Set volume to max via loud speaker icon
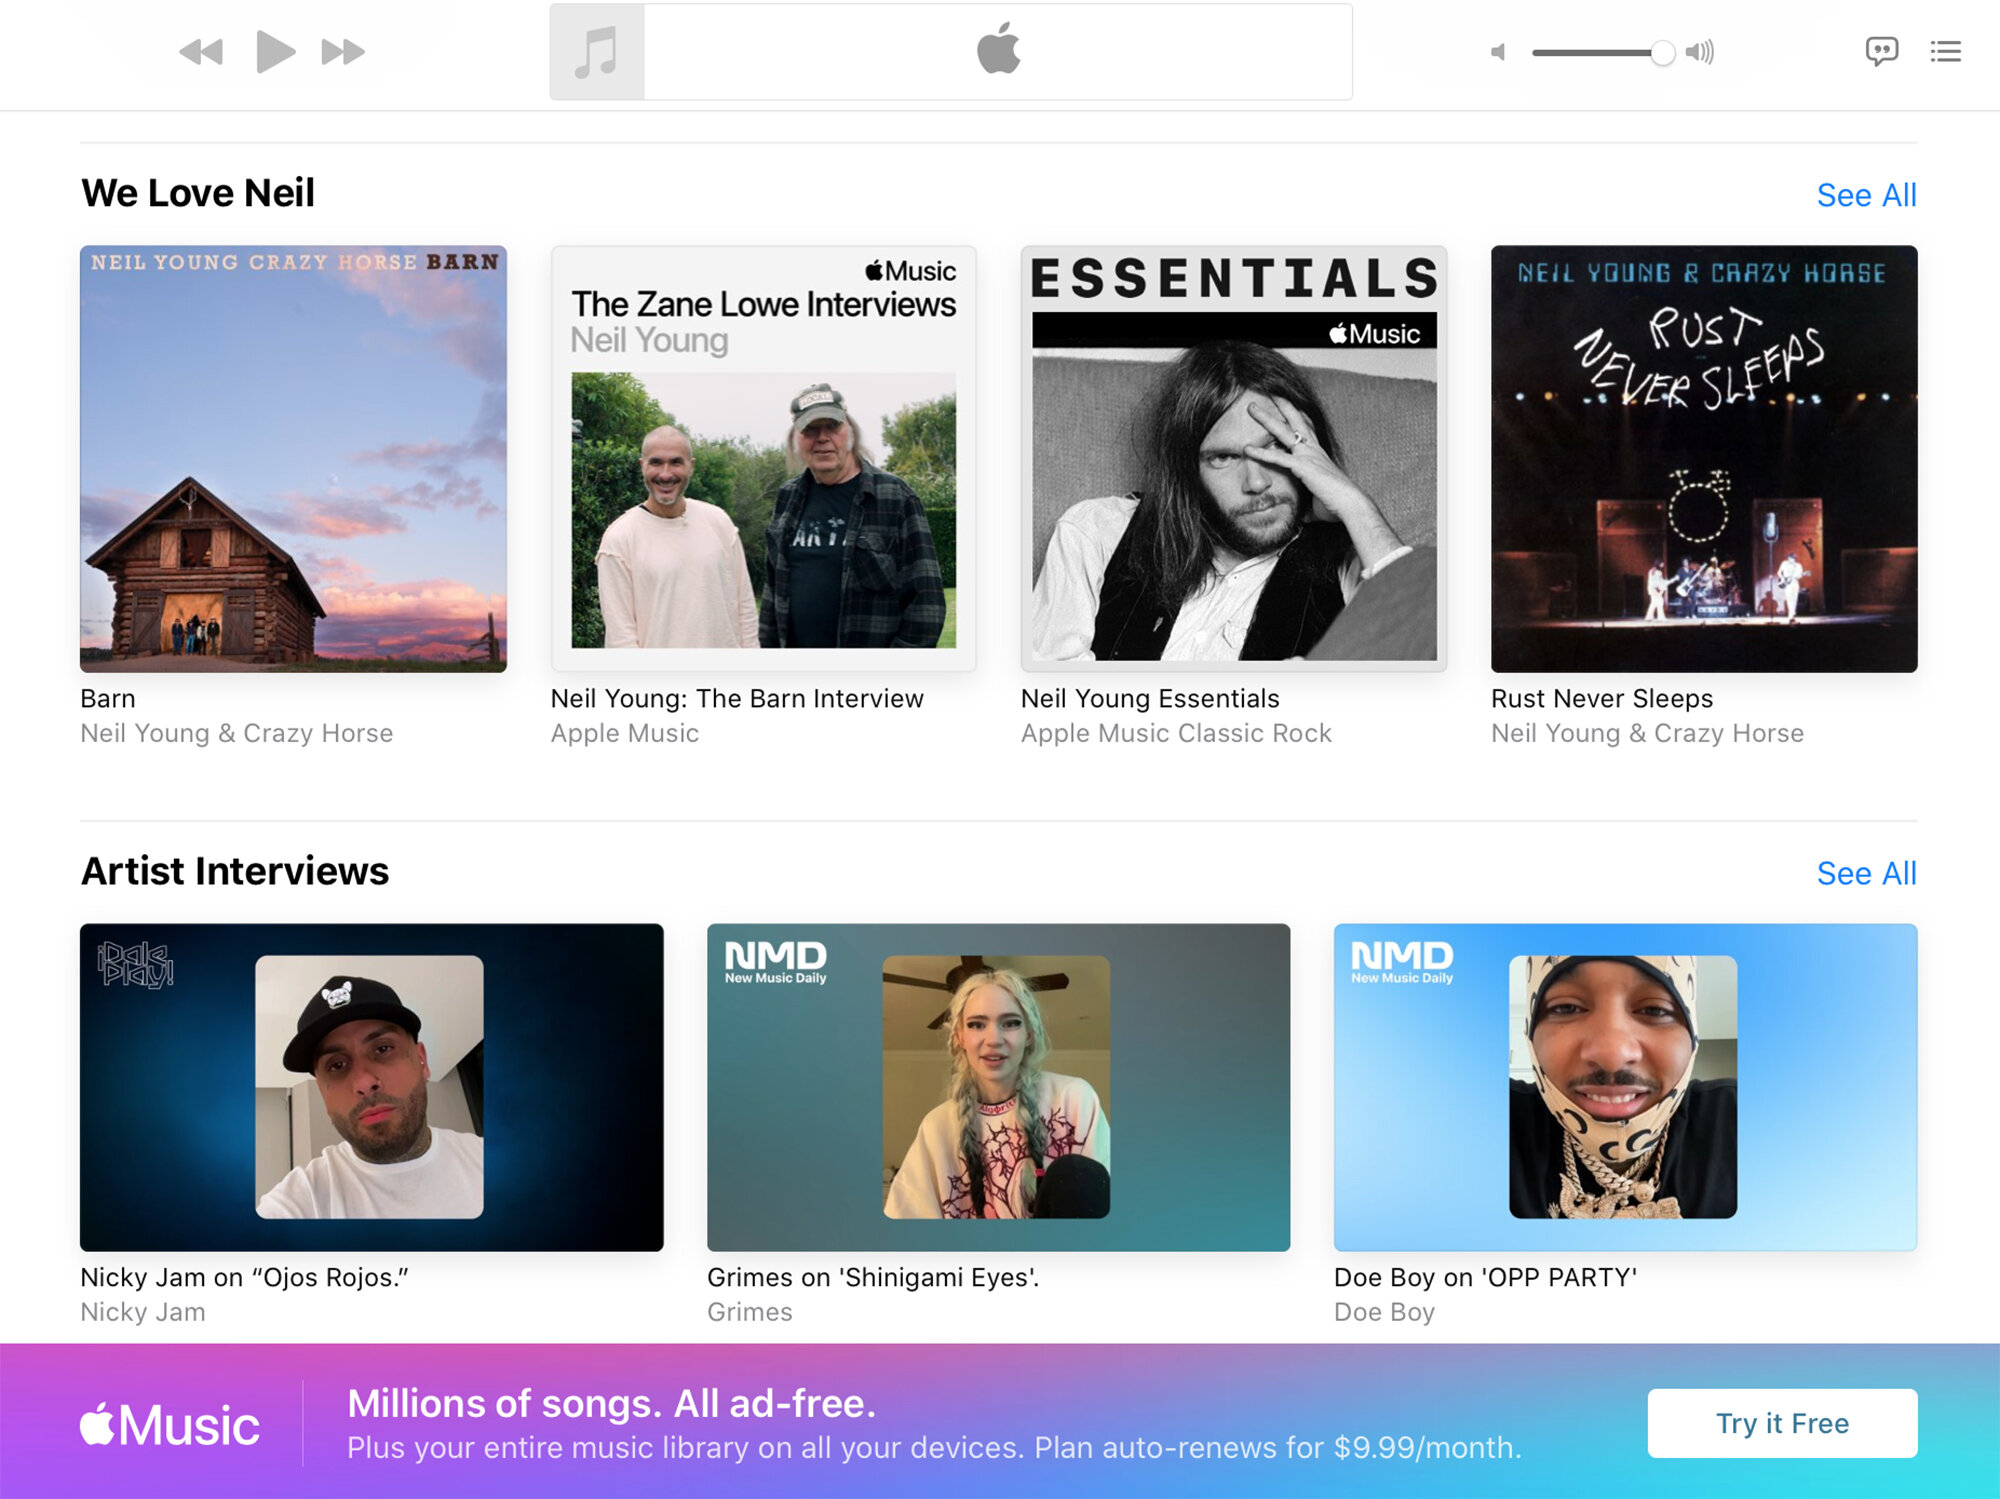2000x1499 pixels. point(1699,52)
